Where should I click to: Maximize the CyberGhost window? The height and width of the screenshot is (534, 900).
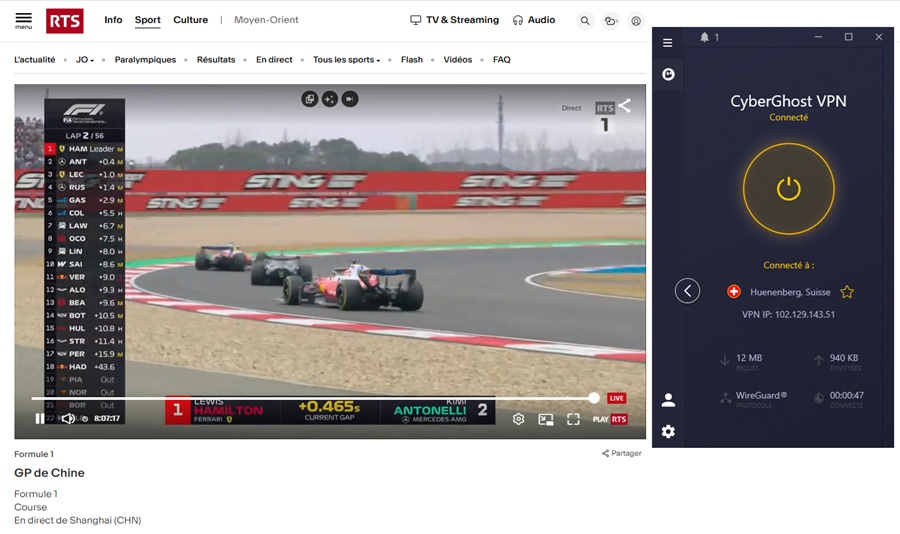click(848, 37)
